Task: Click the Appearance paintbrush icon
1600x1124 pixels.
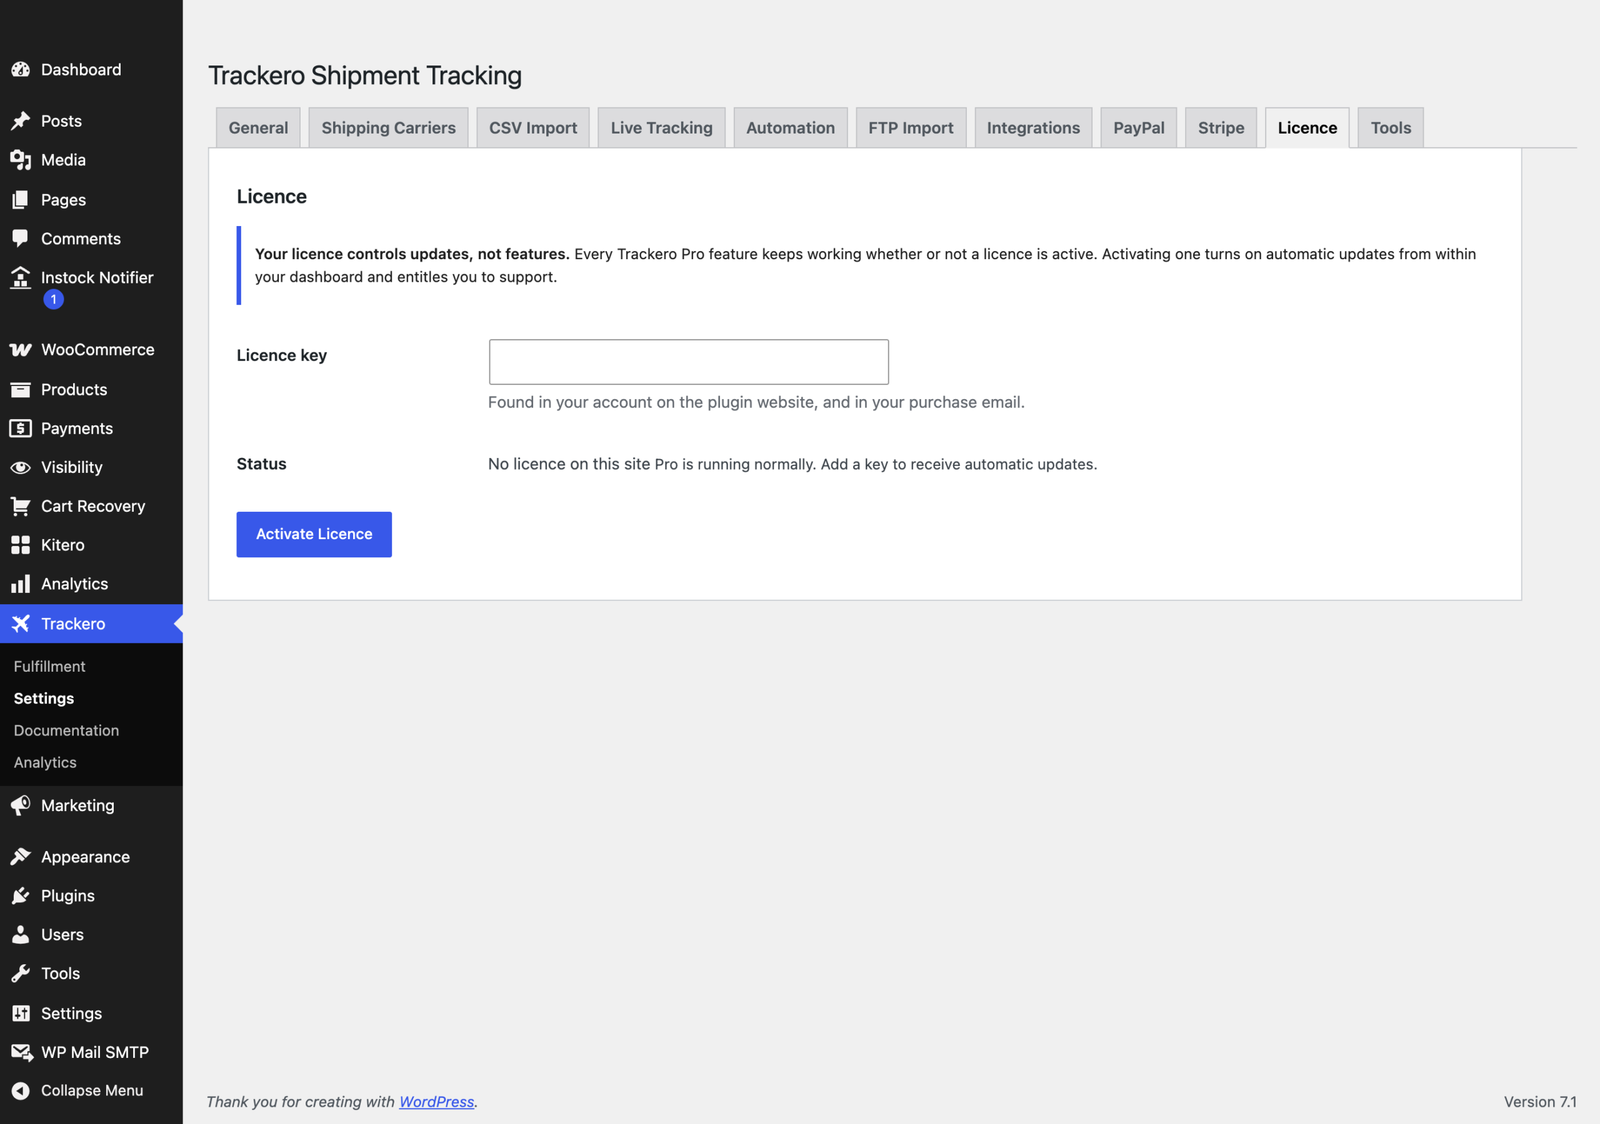Action: tap(20, 857)
